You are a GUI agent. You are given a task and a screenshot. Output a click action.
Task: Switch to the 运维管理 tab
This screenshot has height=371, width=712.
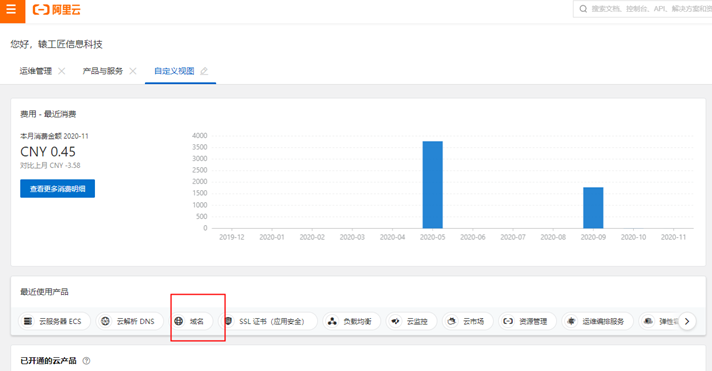35,71
